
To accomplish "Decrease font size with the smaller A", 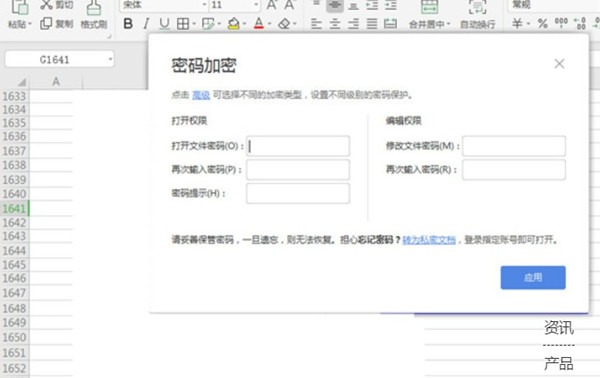I will [290, 5].
